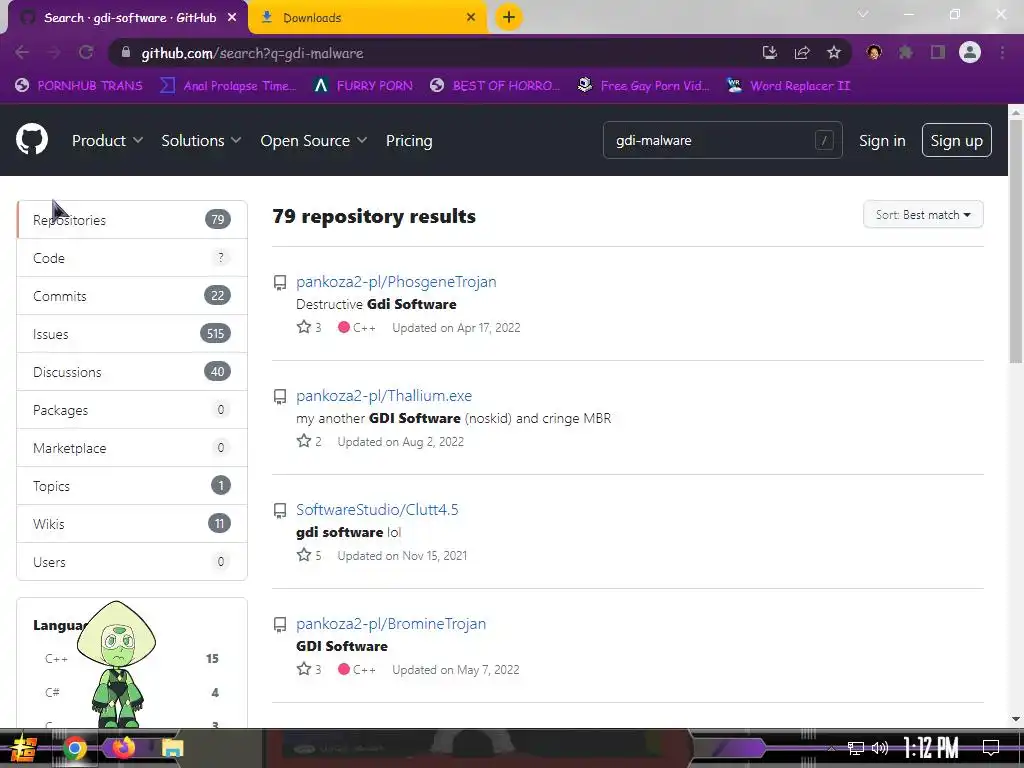Click the GitHub Octocat logo
The image size is (1024, 768).
[32, 139]
